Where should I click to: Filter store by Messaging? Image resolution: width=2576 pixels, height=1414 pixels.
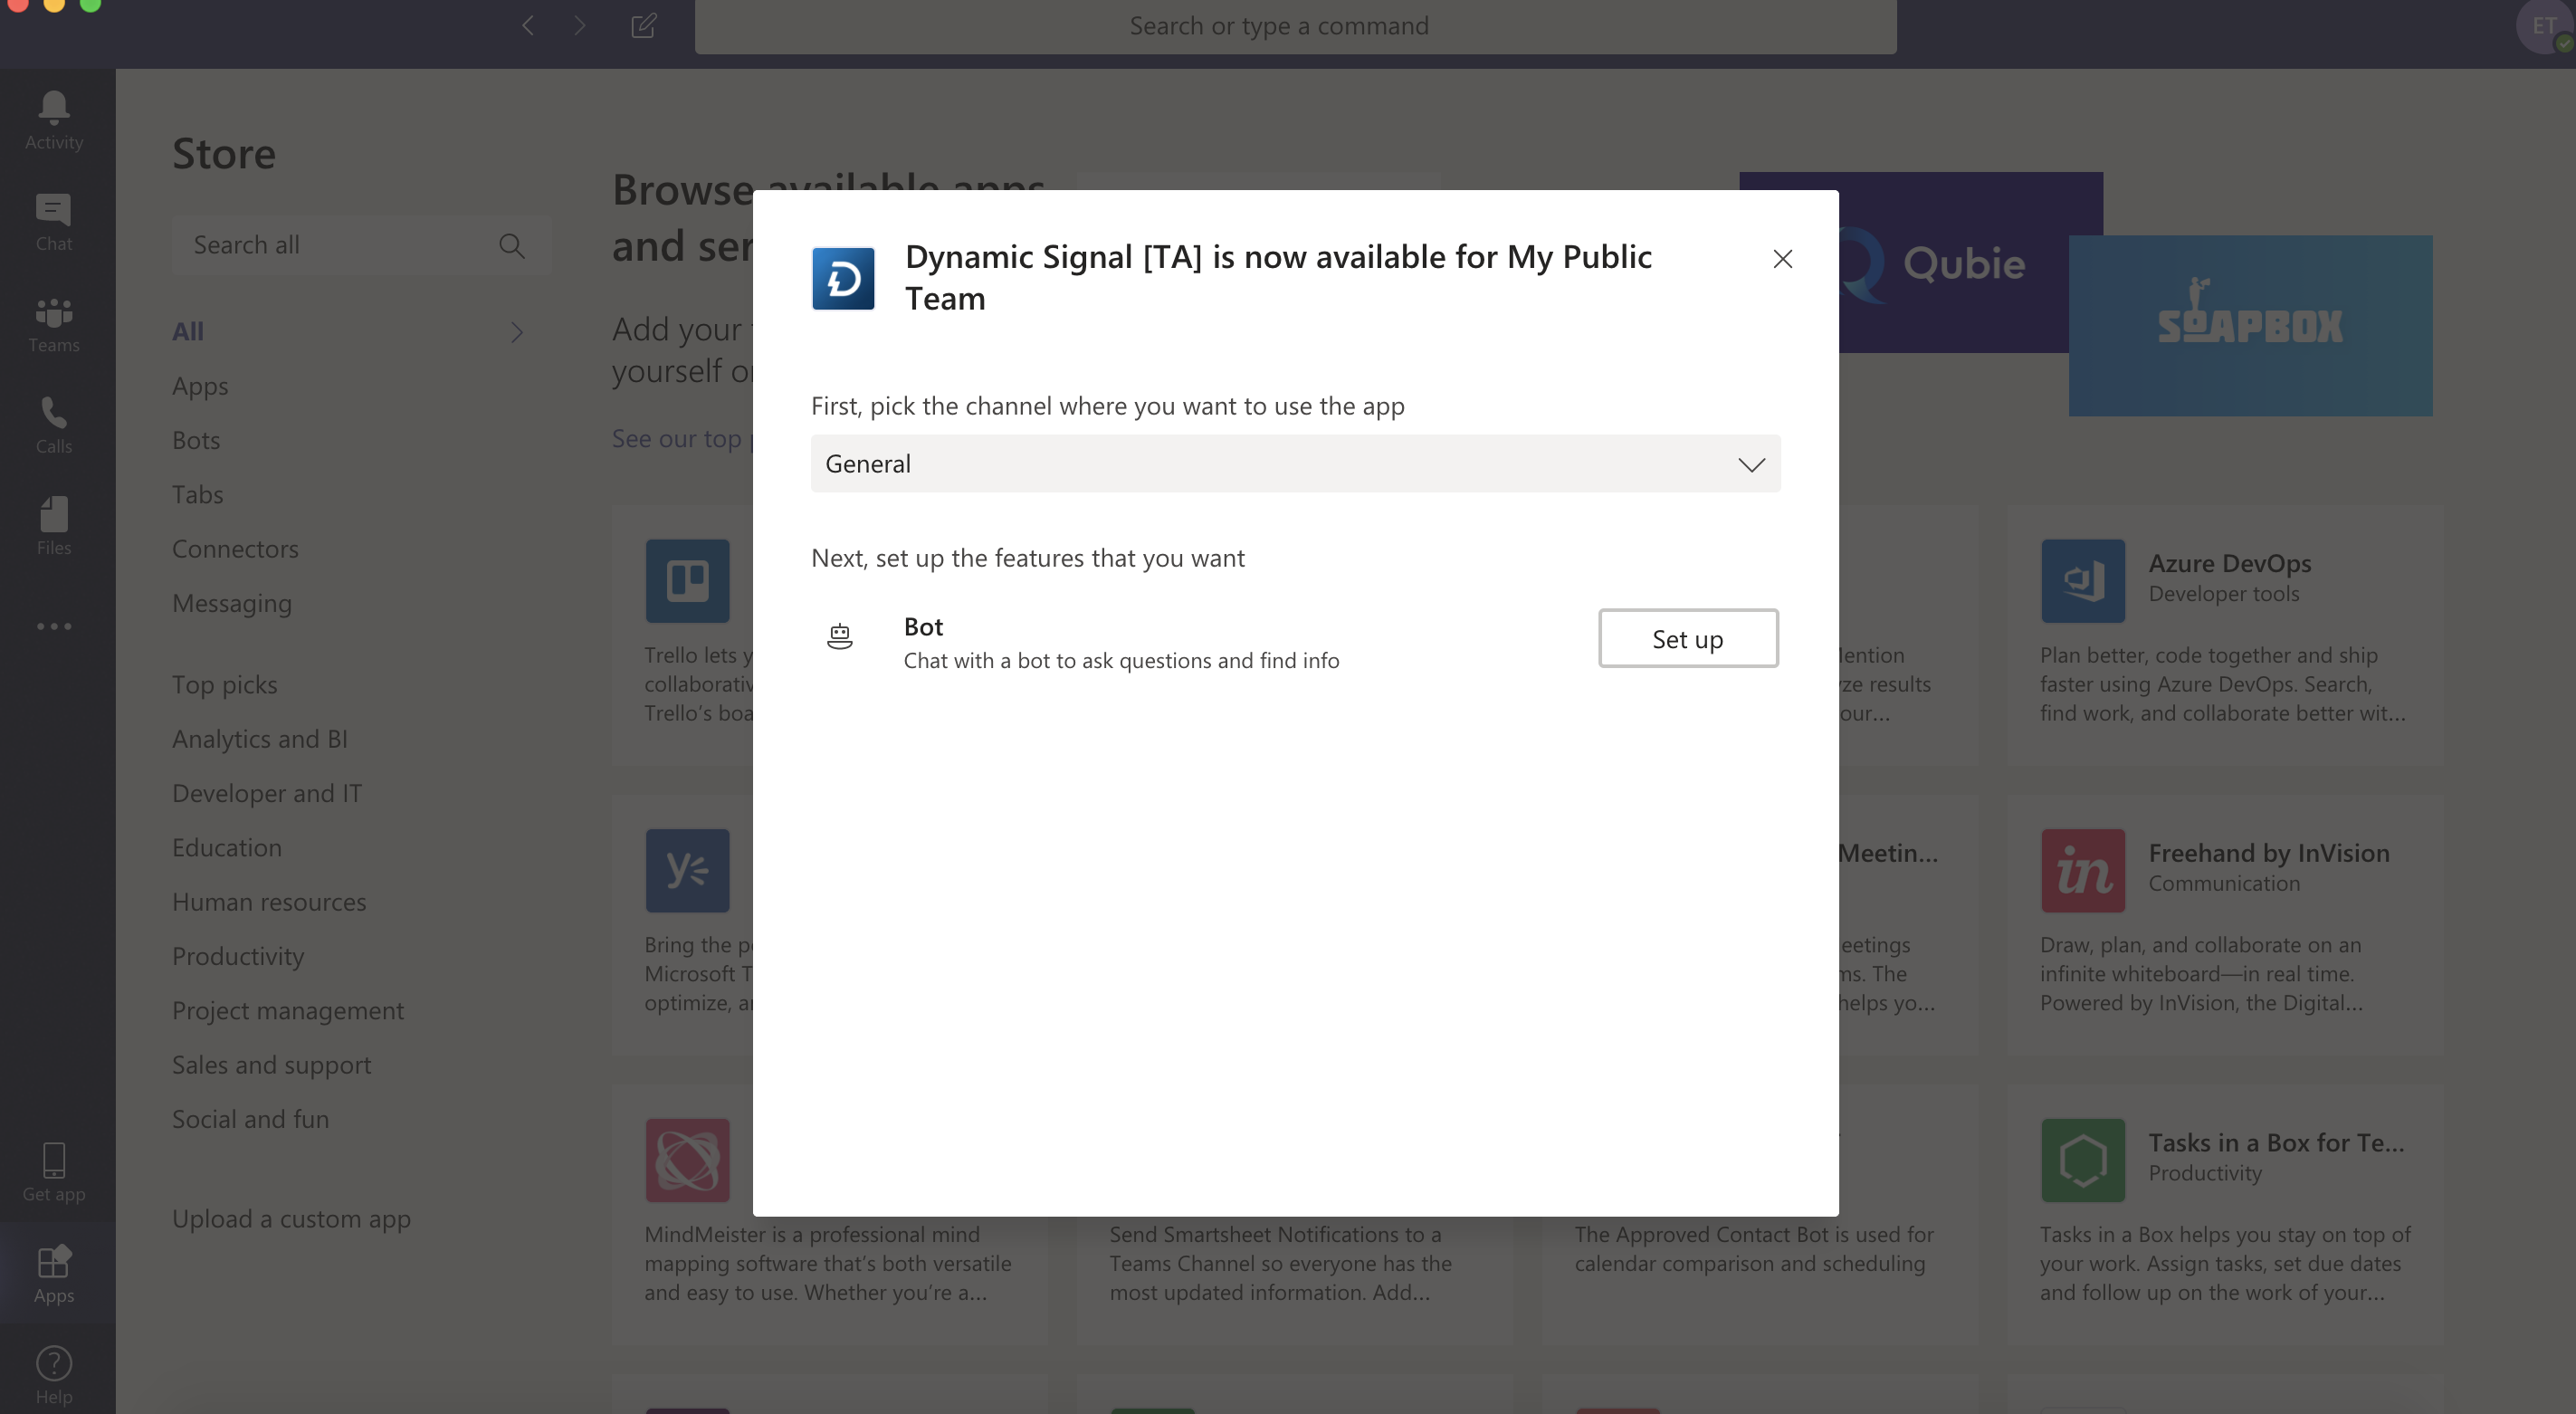(x=232, y=604)
